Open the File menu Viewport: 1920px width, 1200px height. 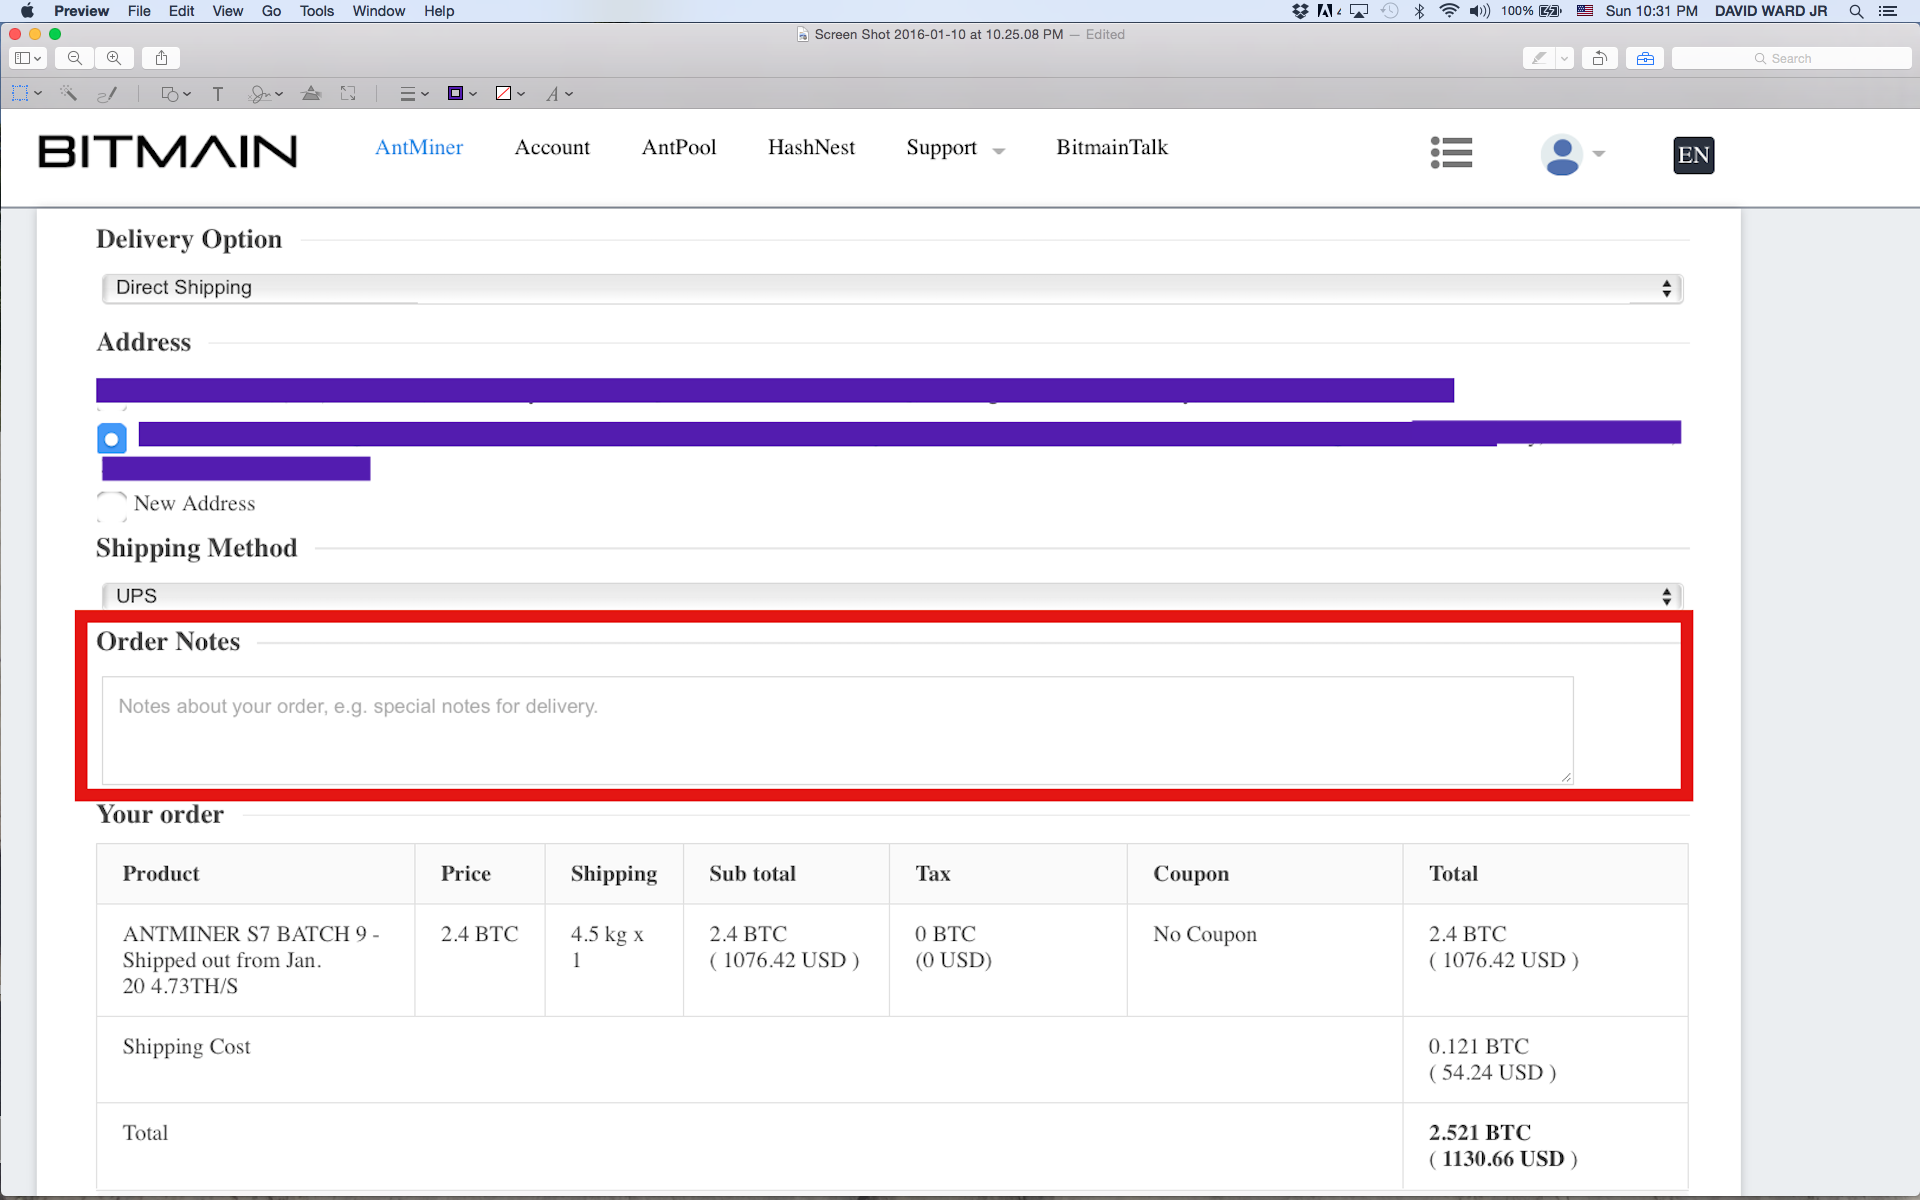[x=139, y=11]
